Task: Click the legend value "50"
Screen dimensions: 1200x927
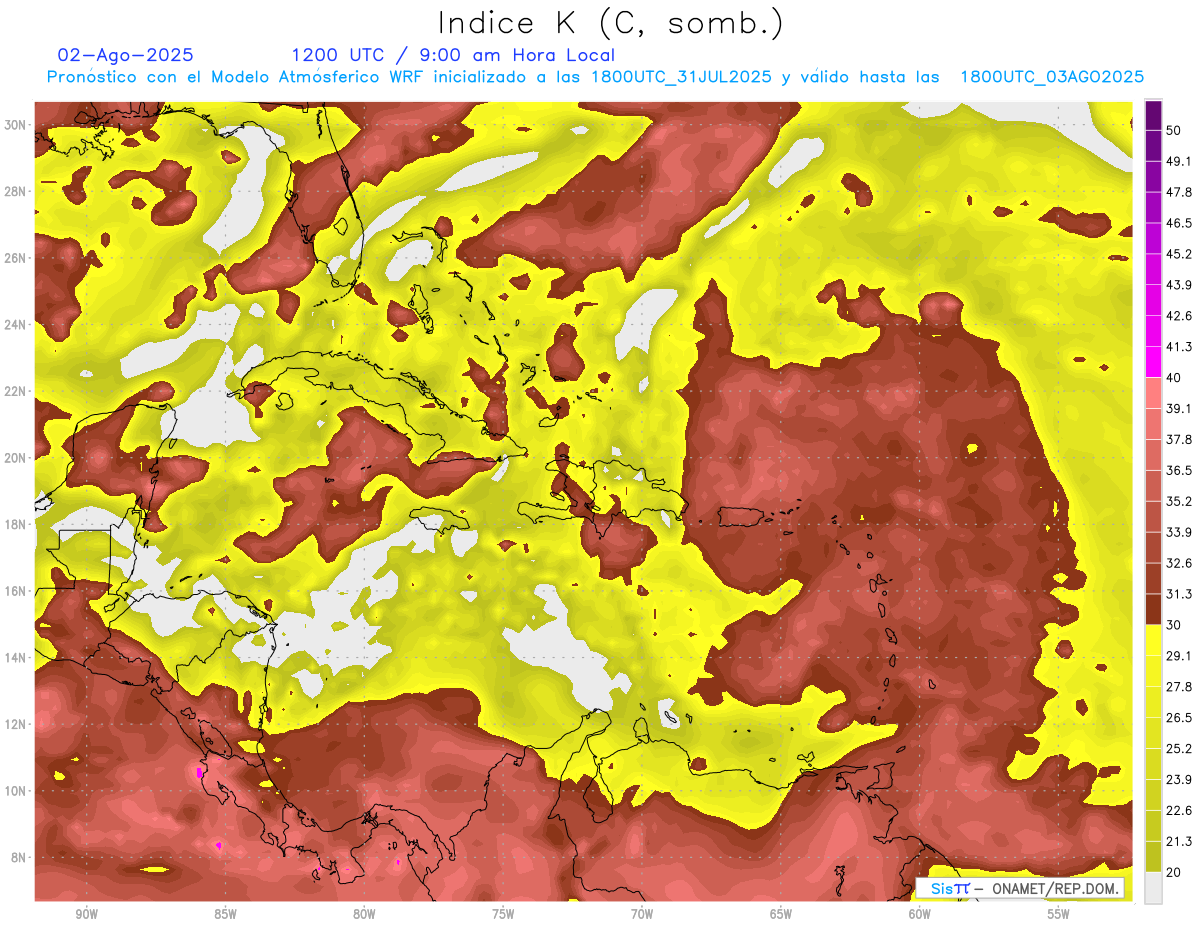Action: point(1175,131)
